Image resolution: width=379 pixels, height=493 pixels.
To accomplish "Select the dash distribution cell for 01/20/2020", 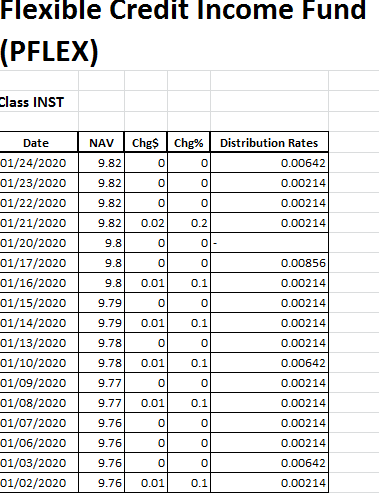I will click(x=269, y=243).
